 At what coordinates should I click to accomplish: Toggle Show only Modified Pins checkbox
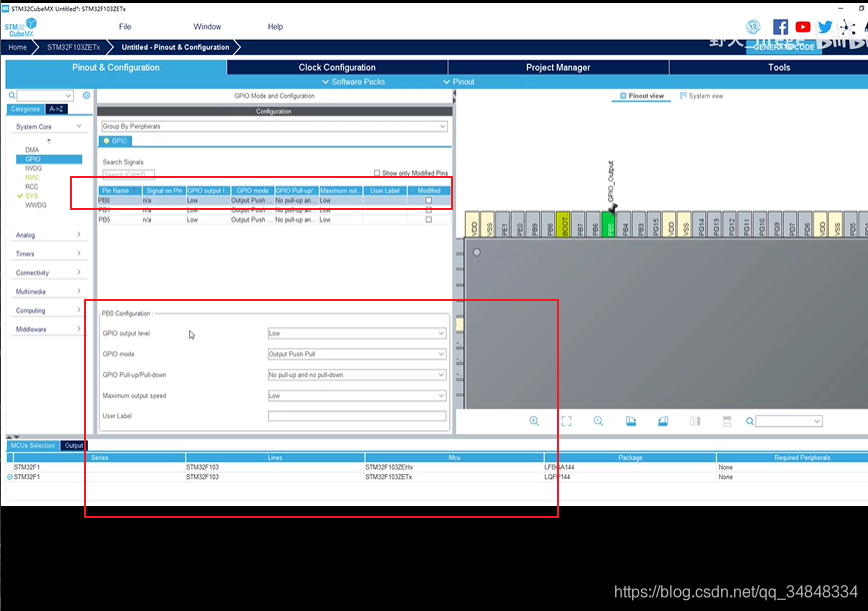pos(377,173)
